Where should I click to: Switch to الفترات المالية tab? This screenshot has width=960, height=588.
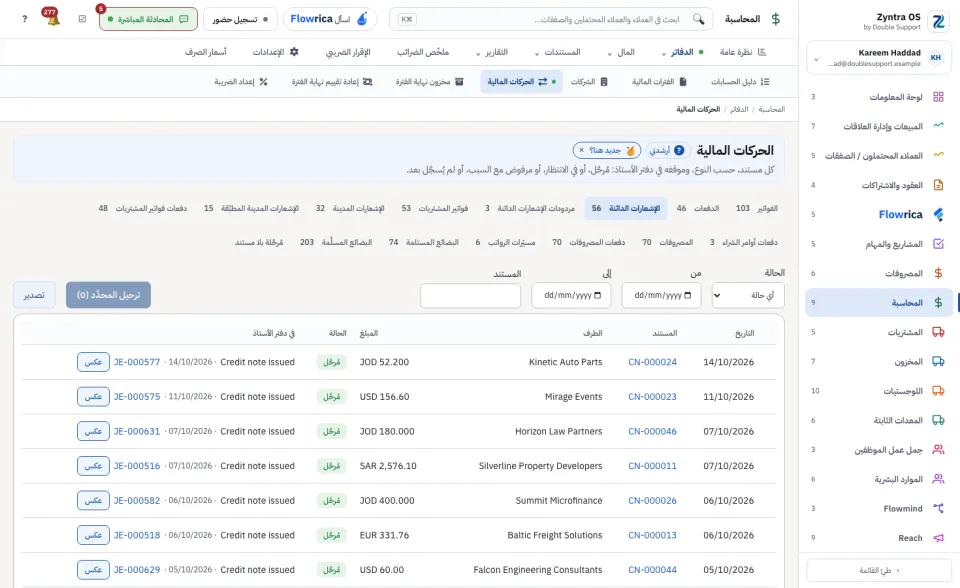tap(659, 81)
